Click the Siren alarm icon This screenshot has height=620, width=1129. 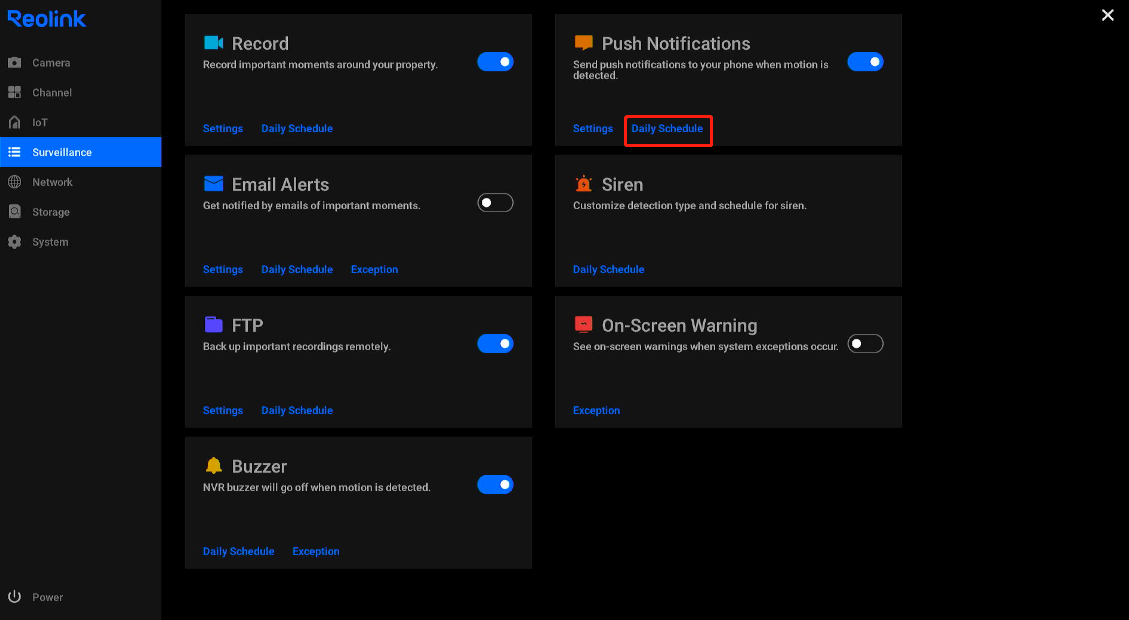click(x=583, y=184)
